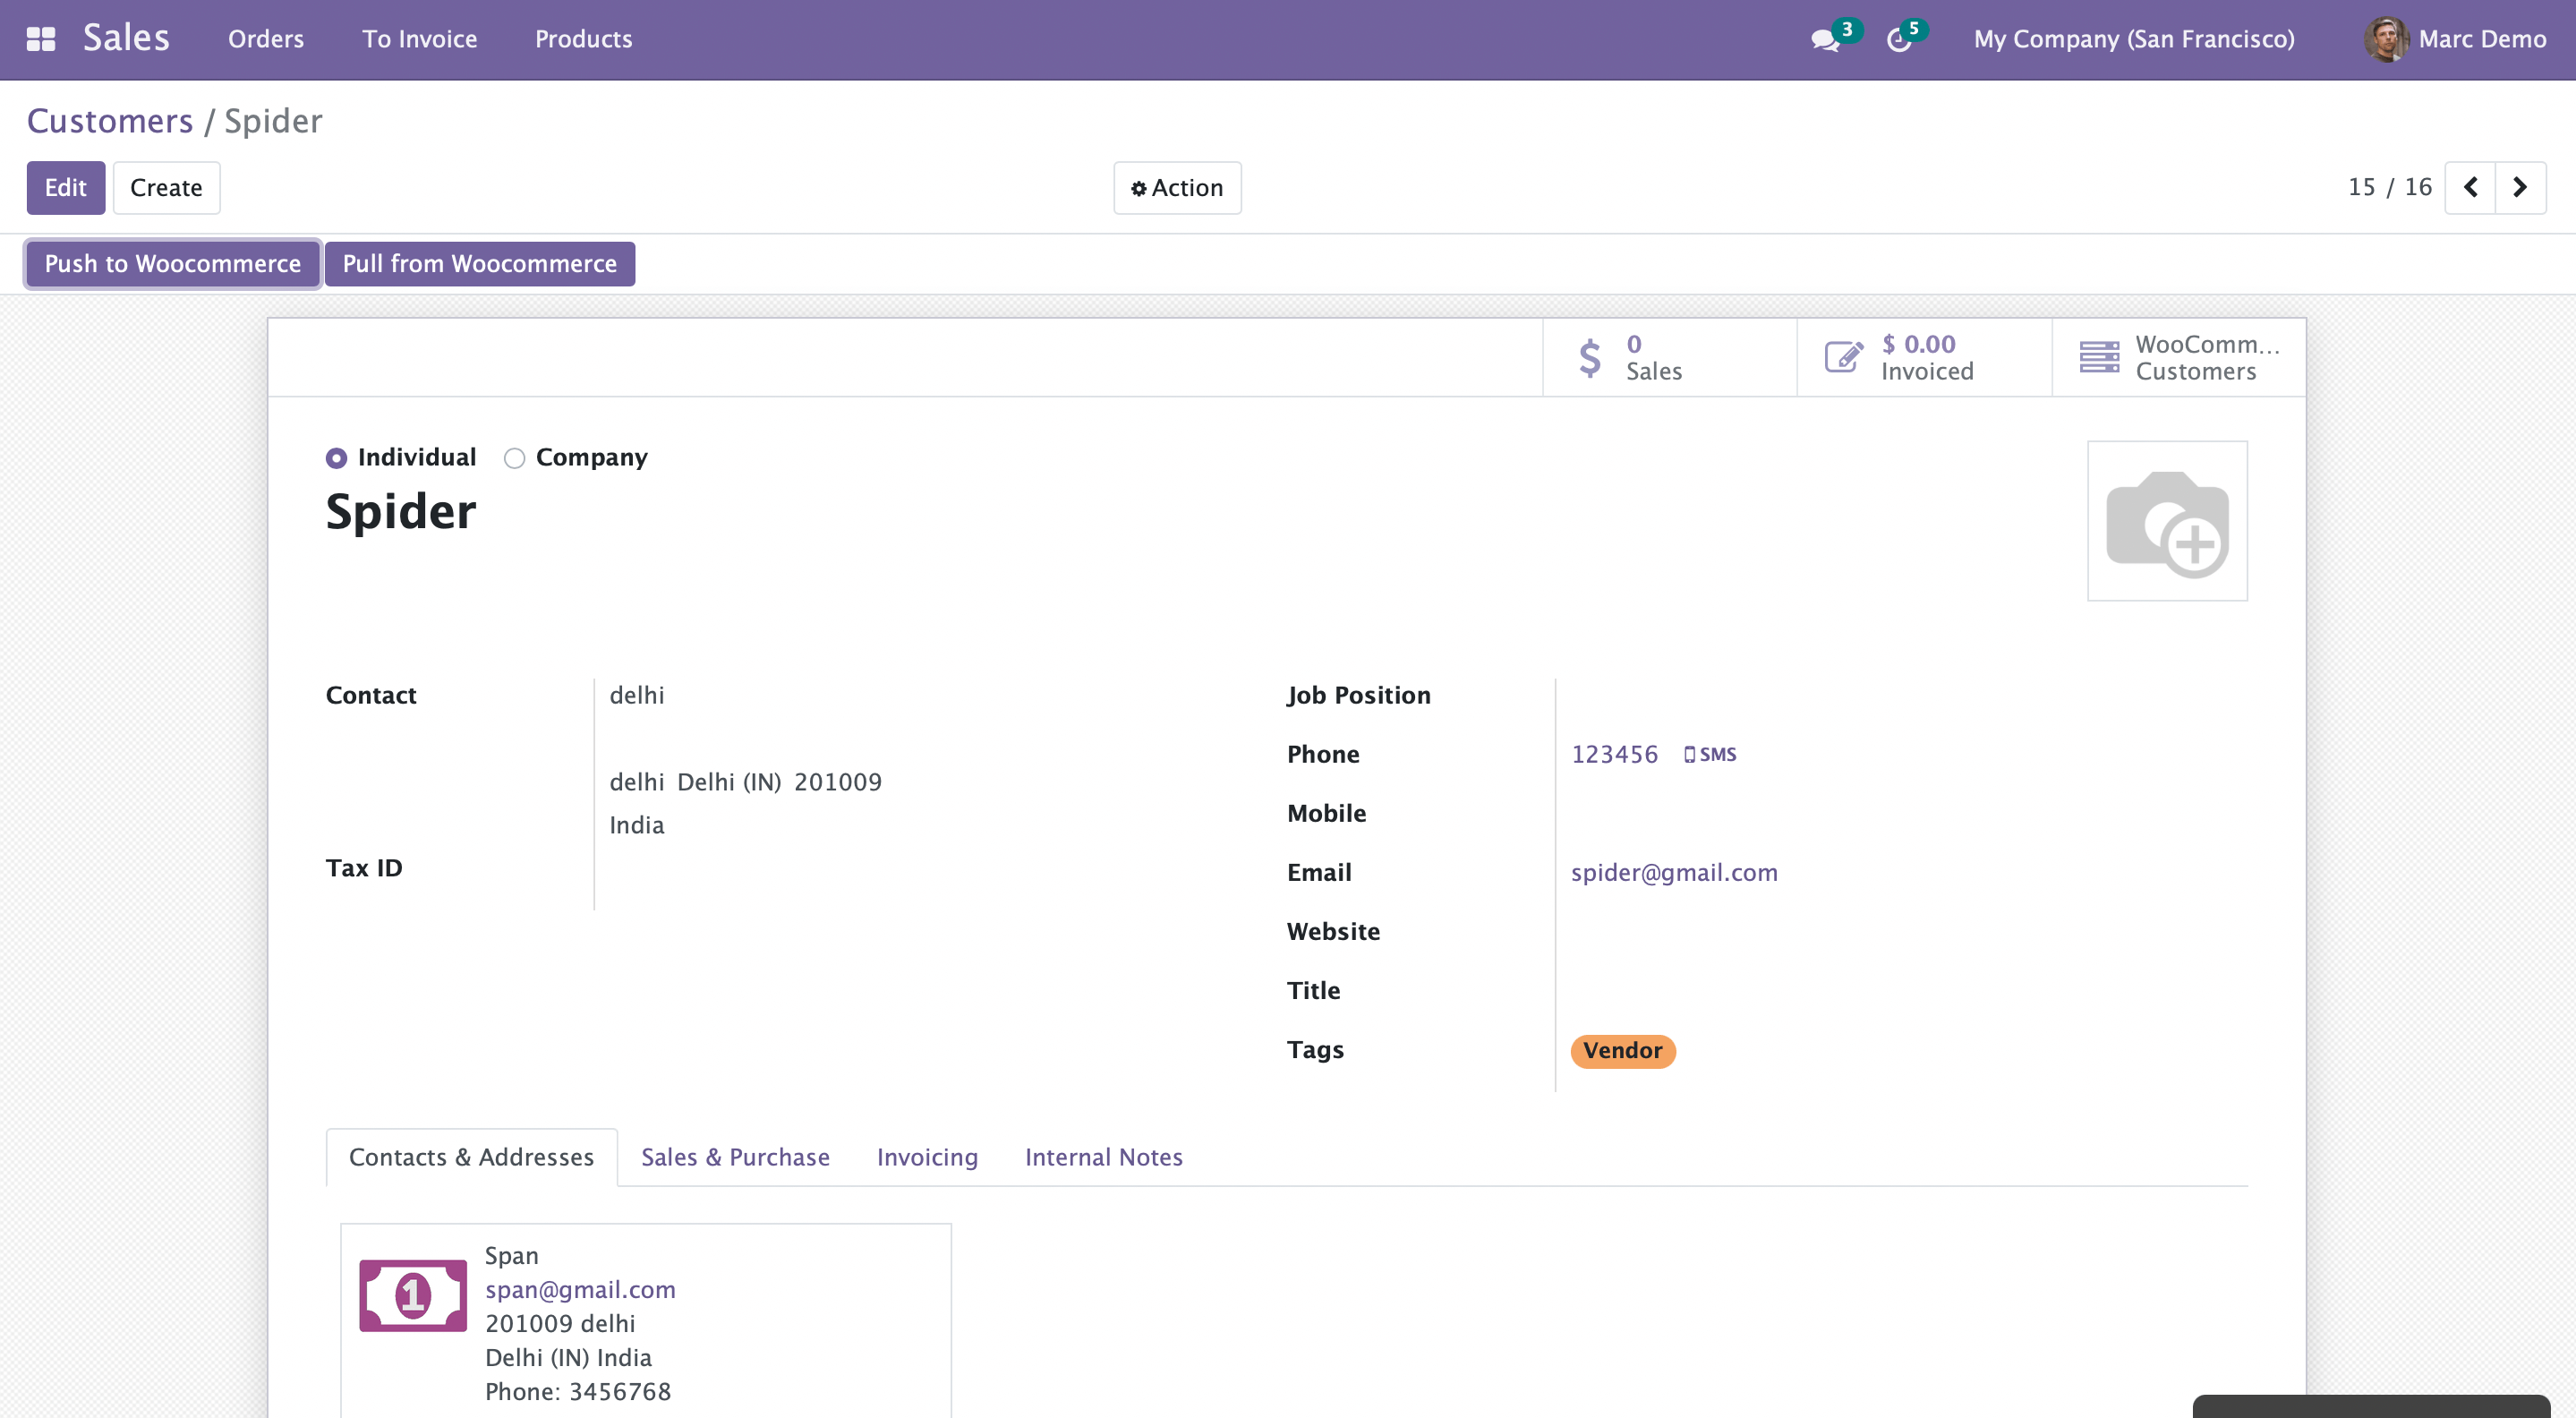Click the Invoiced pencil icon

[1843, 357]
